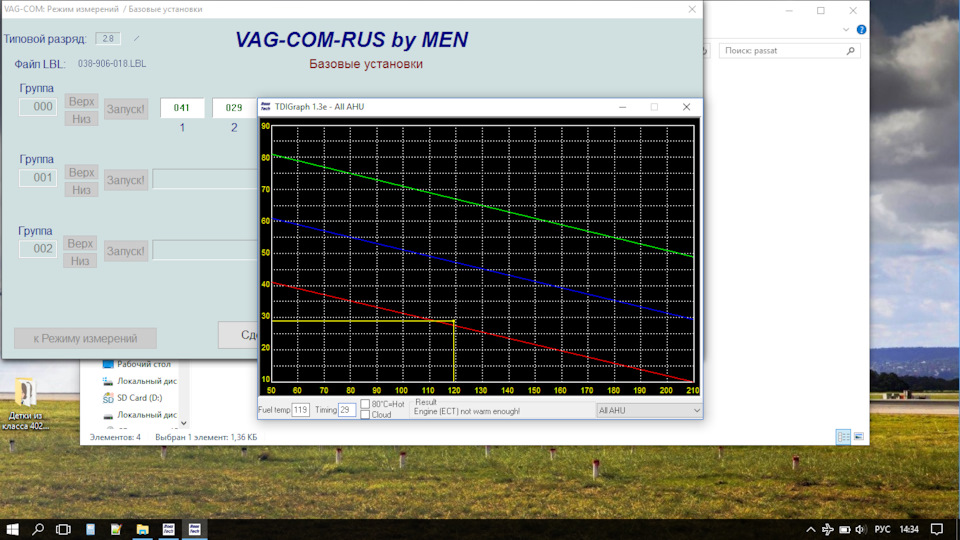Close the VAG-COM window

coord(692,9)
